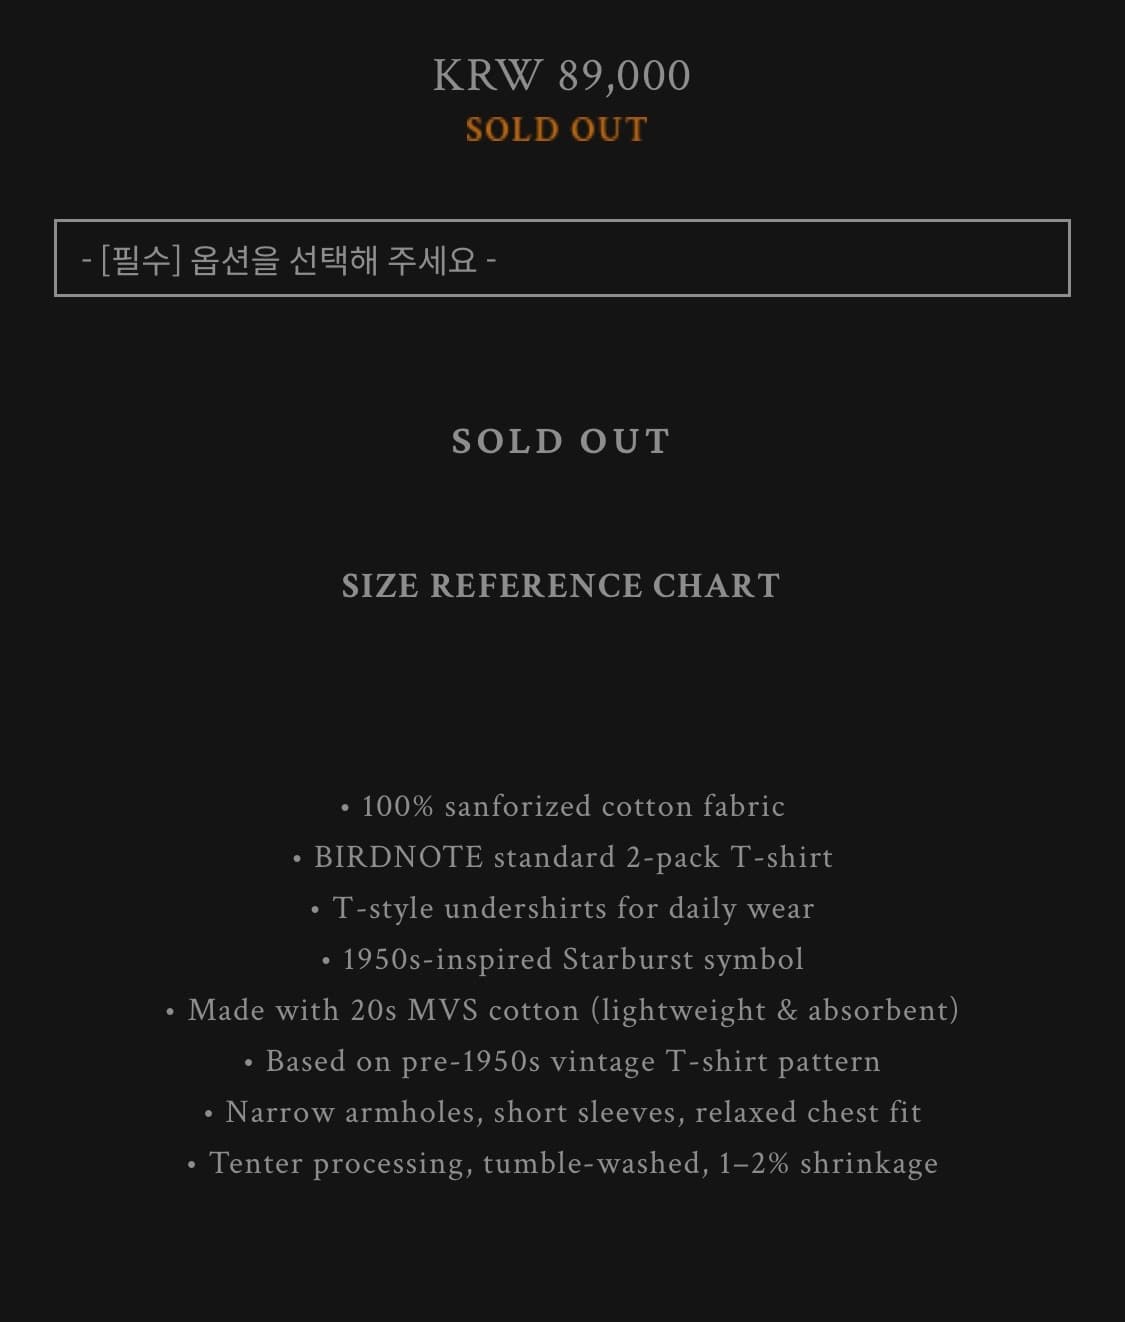Click the gray SOLD OUT button

point(561,441)
